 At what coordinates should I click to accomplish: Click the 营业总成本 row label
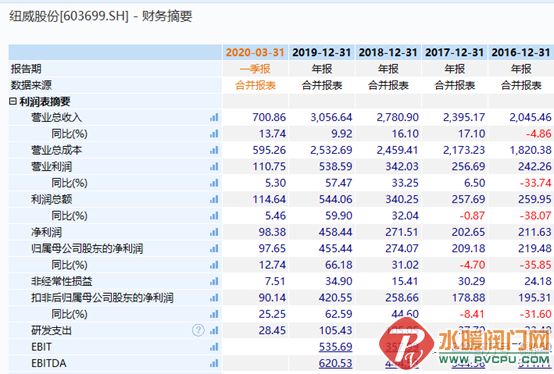(x=56, y=150)
